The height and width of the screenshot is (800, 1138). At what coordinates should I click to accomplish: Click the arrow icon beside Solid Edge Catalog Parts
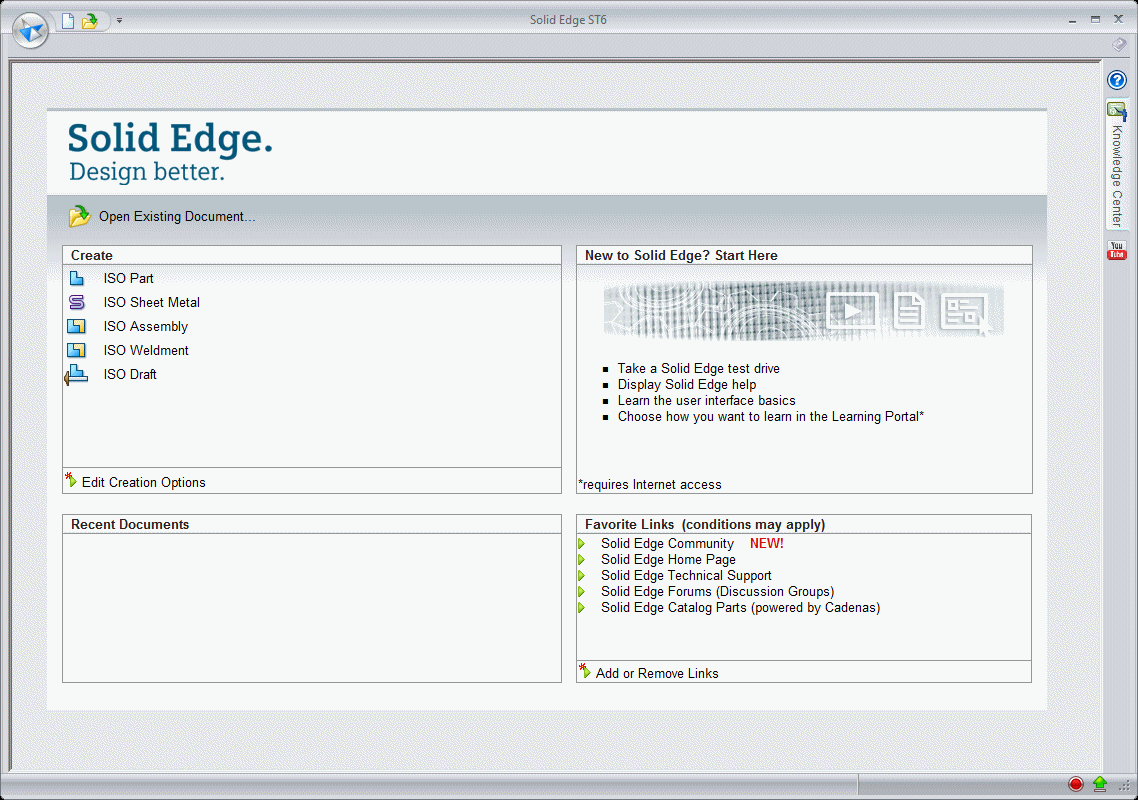582,607
